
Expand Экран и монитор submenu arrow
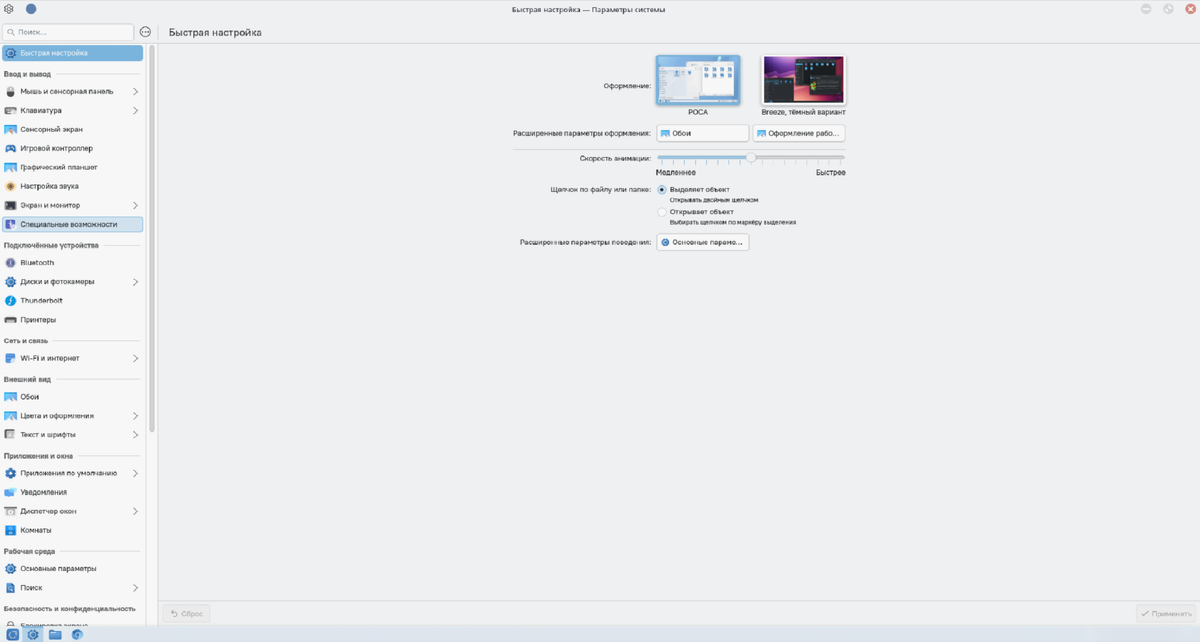[x=135, y=205]
